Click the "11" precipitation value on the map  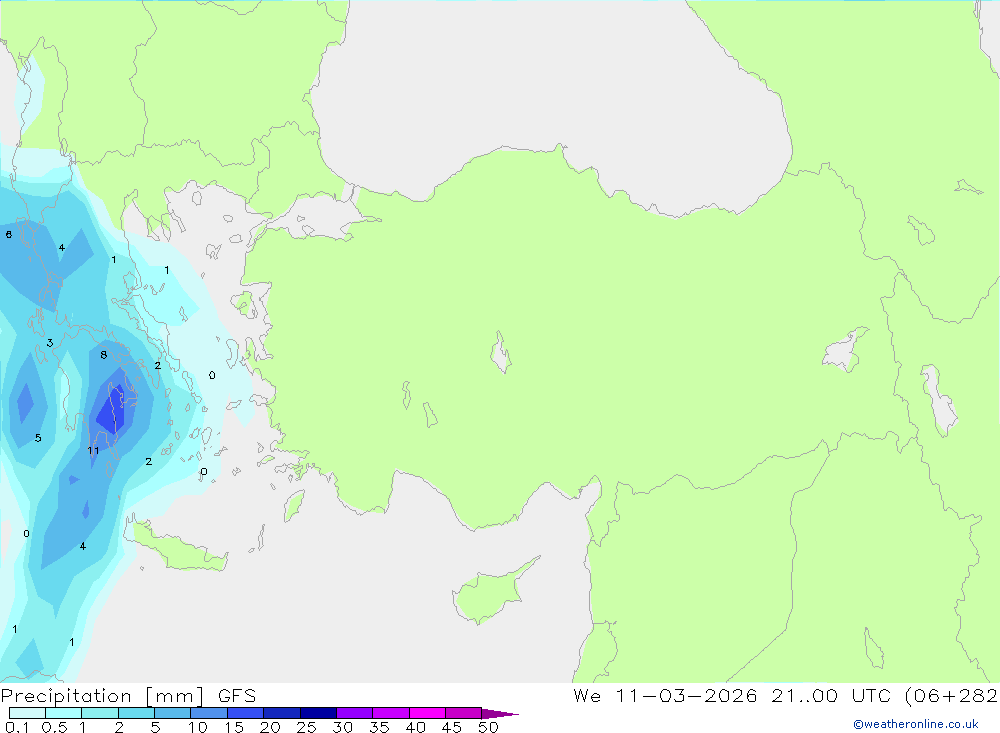click(93, 450)
